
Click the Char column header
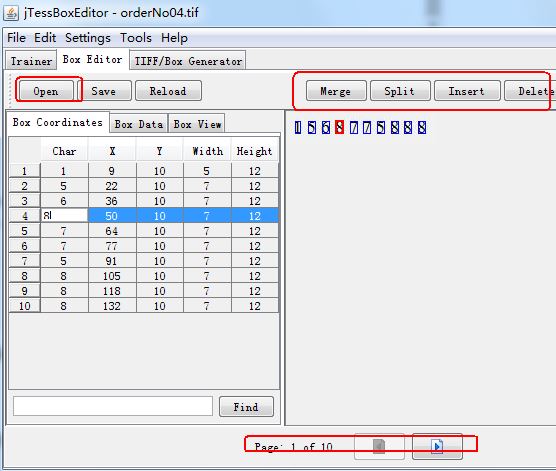point(65,151)
